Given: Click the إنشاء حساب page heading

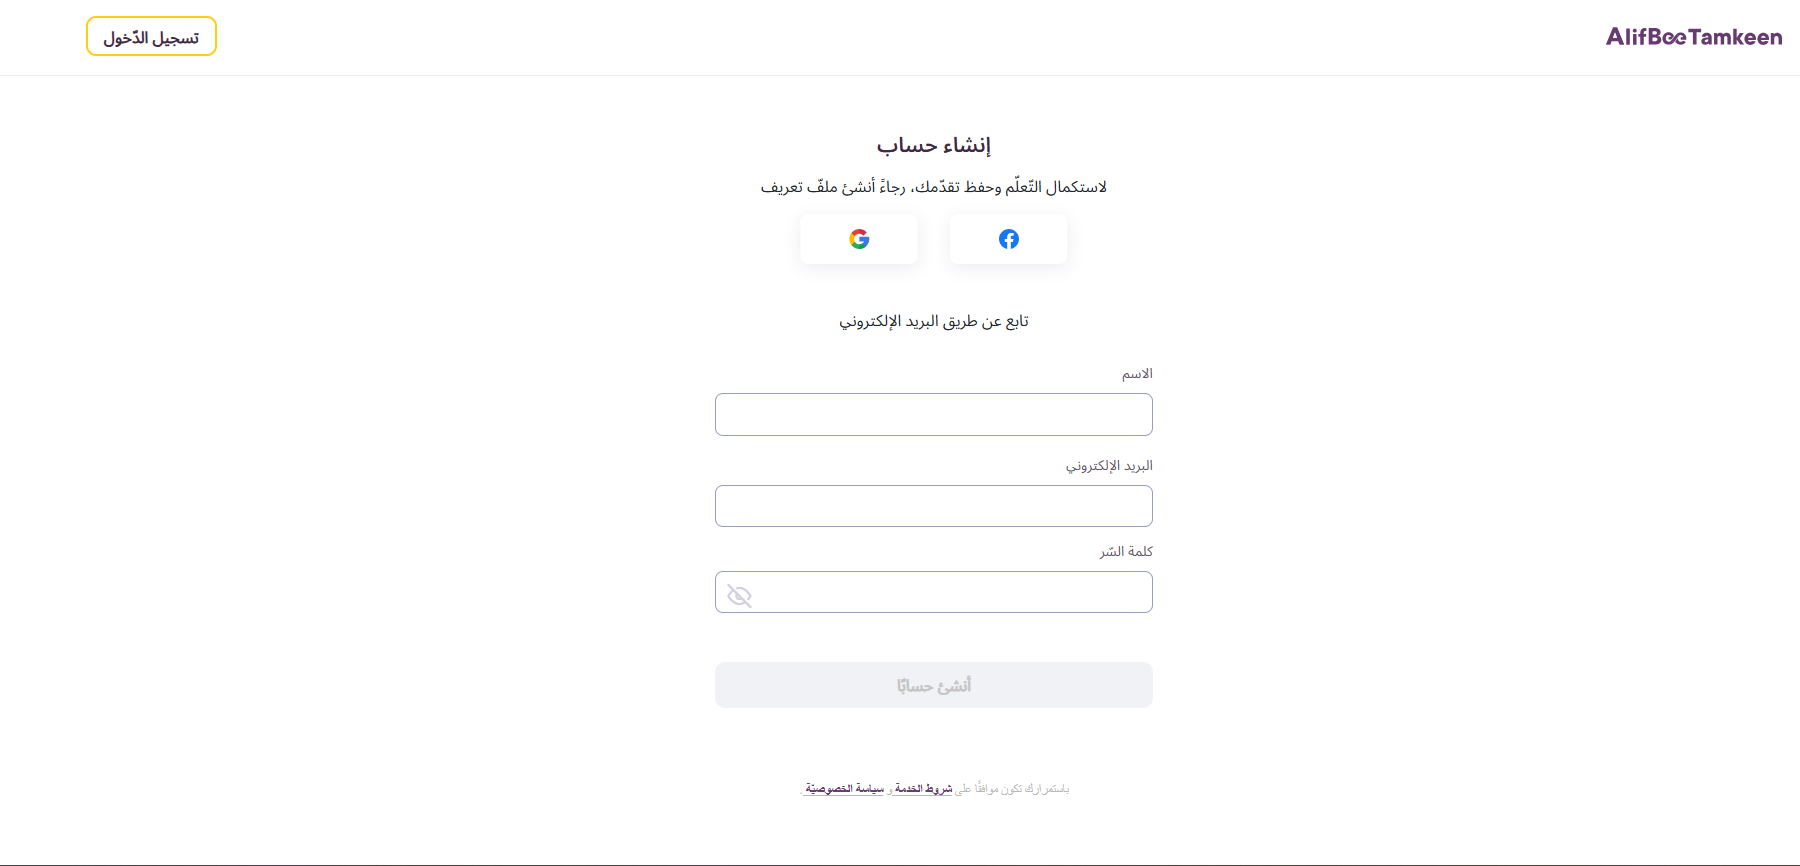Looking at the screenshot, I should pos(933,146).
